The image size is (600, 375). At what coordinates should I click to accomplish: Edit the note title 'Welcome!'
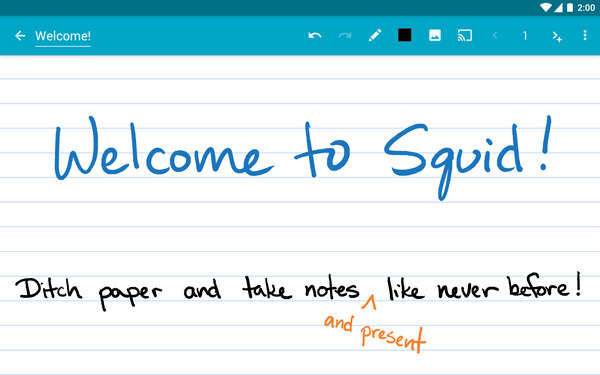point(63,36)
